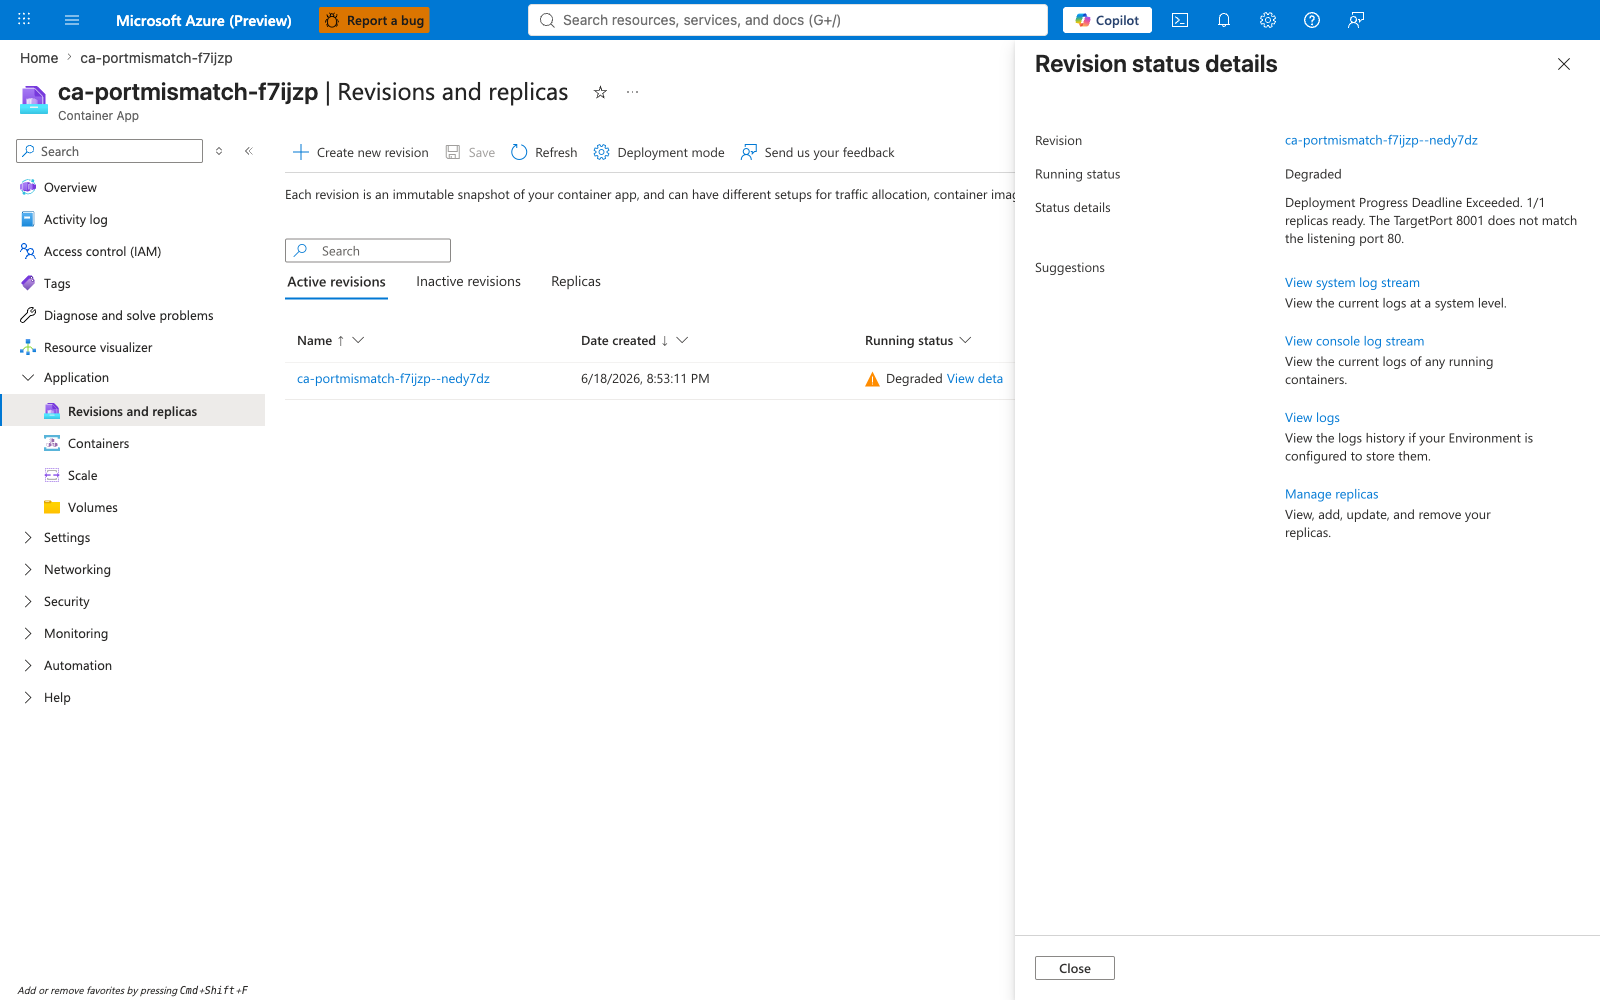The width and height of the screenshot is (1600, 1000).
Task: Click View system log stream link
Action: click(x=1352, y=283)
